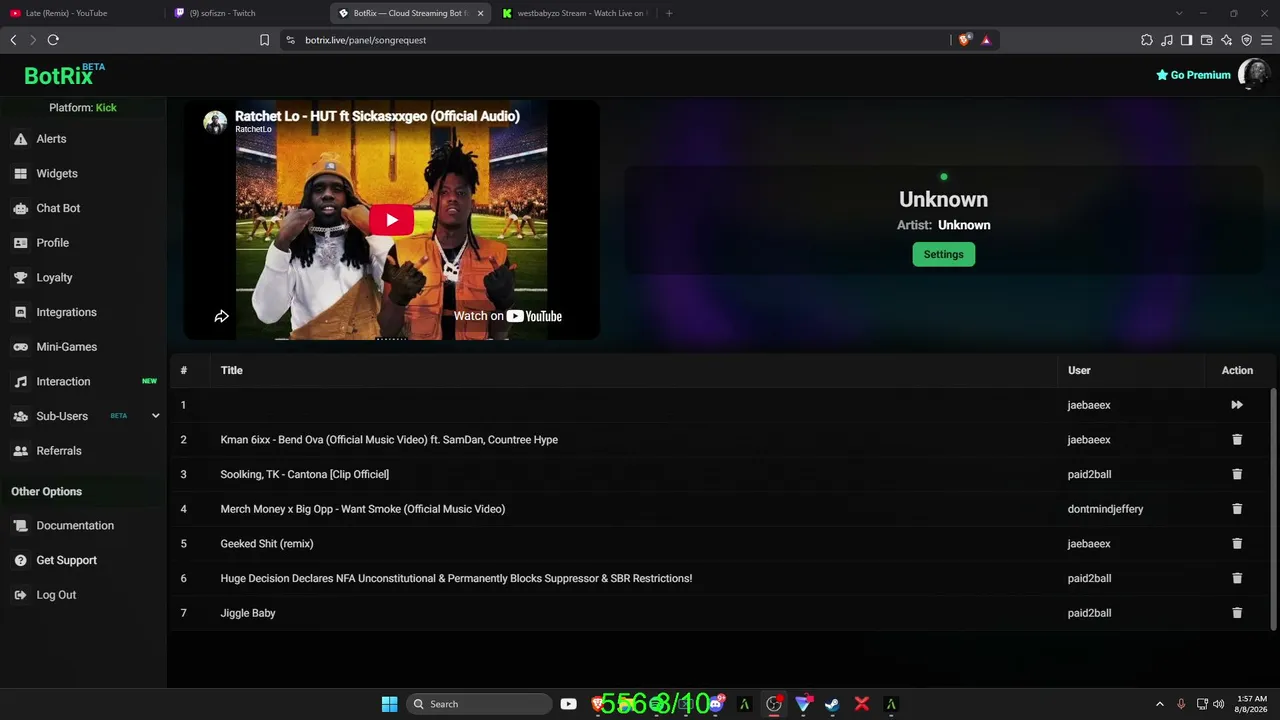Screen dimensions: 1280x720
Task: Remove Soolking, TK - Cantona from queue
Action: point(1237,474)
